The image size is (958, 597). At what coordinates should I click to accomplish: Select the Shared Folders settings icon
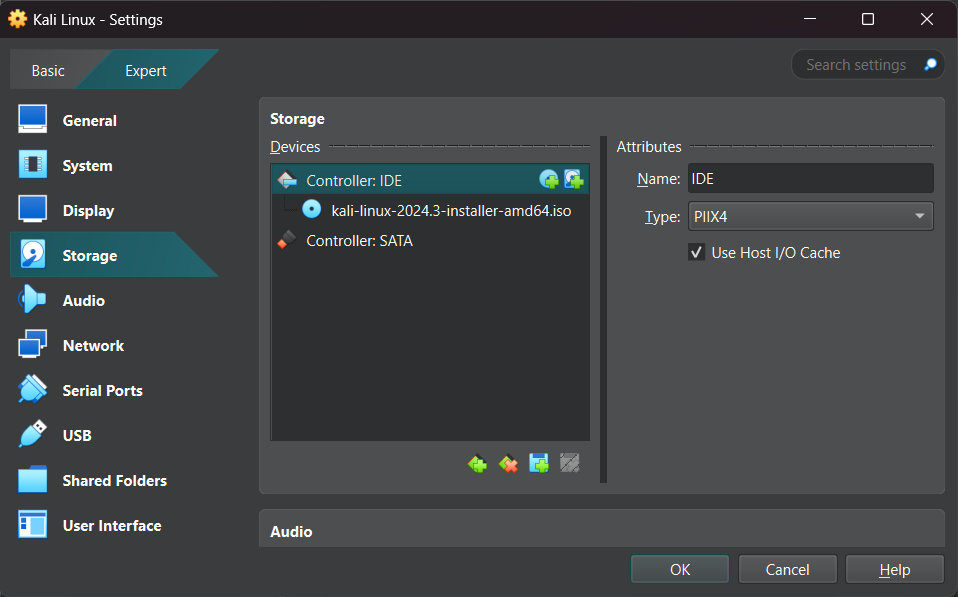[32, 480]
